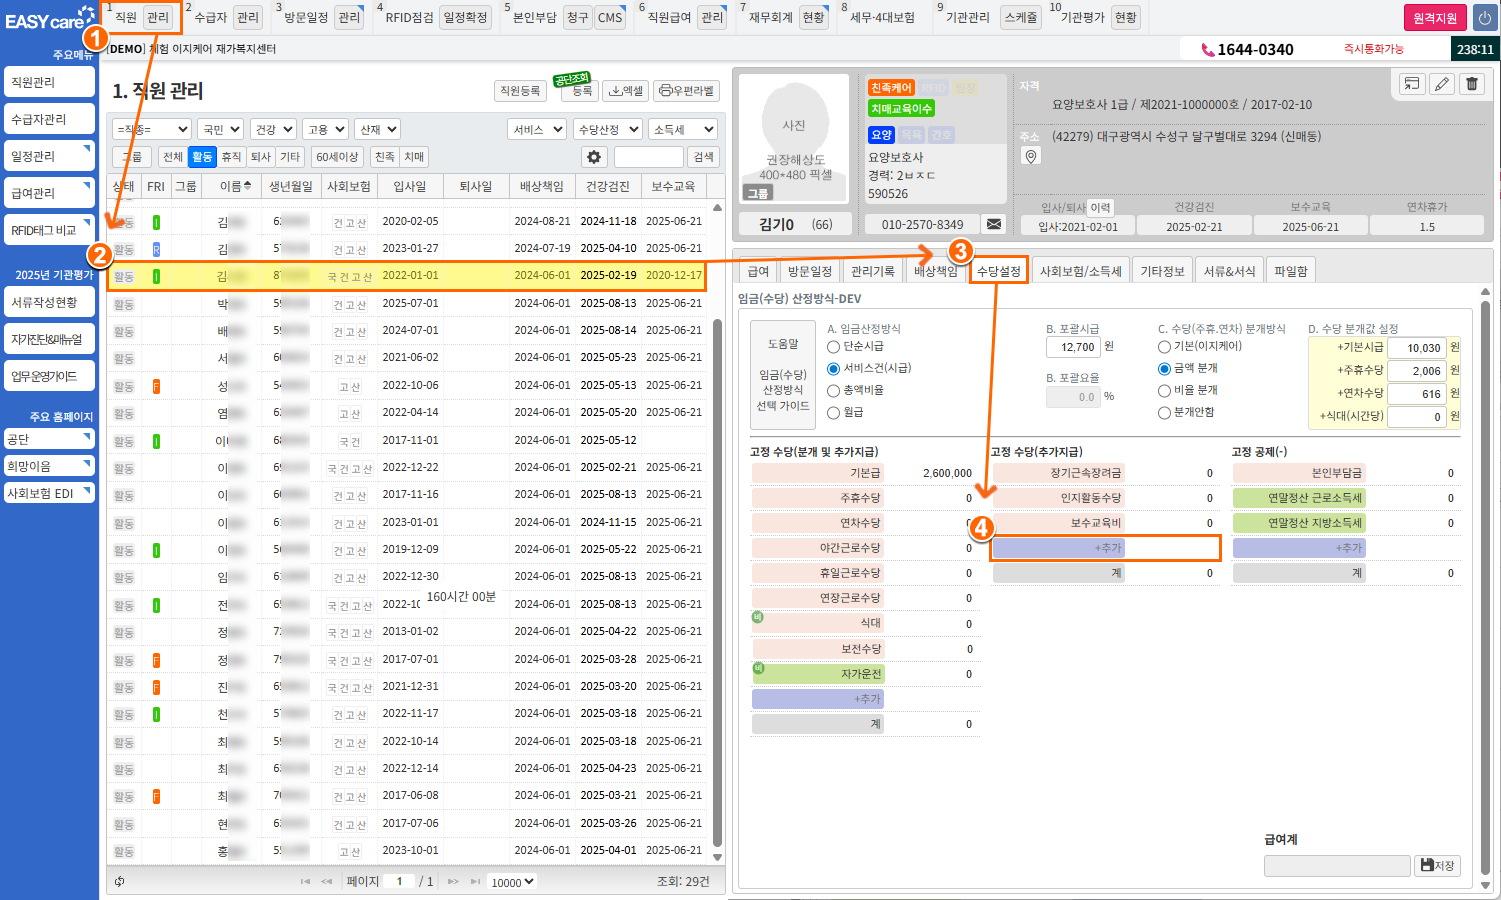Screen dimensions: 1501x900
Task: Click the search text field beside 검색
Action: [x=648, y=157]
